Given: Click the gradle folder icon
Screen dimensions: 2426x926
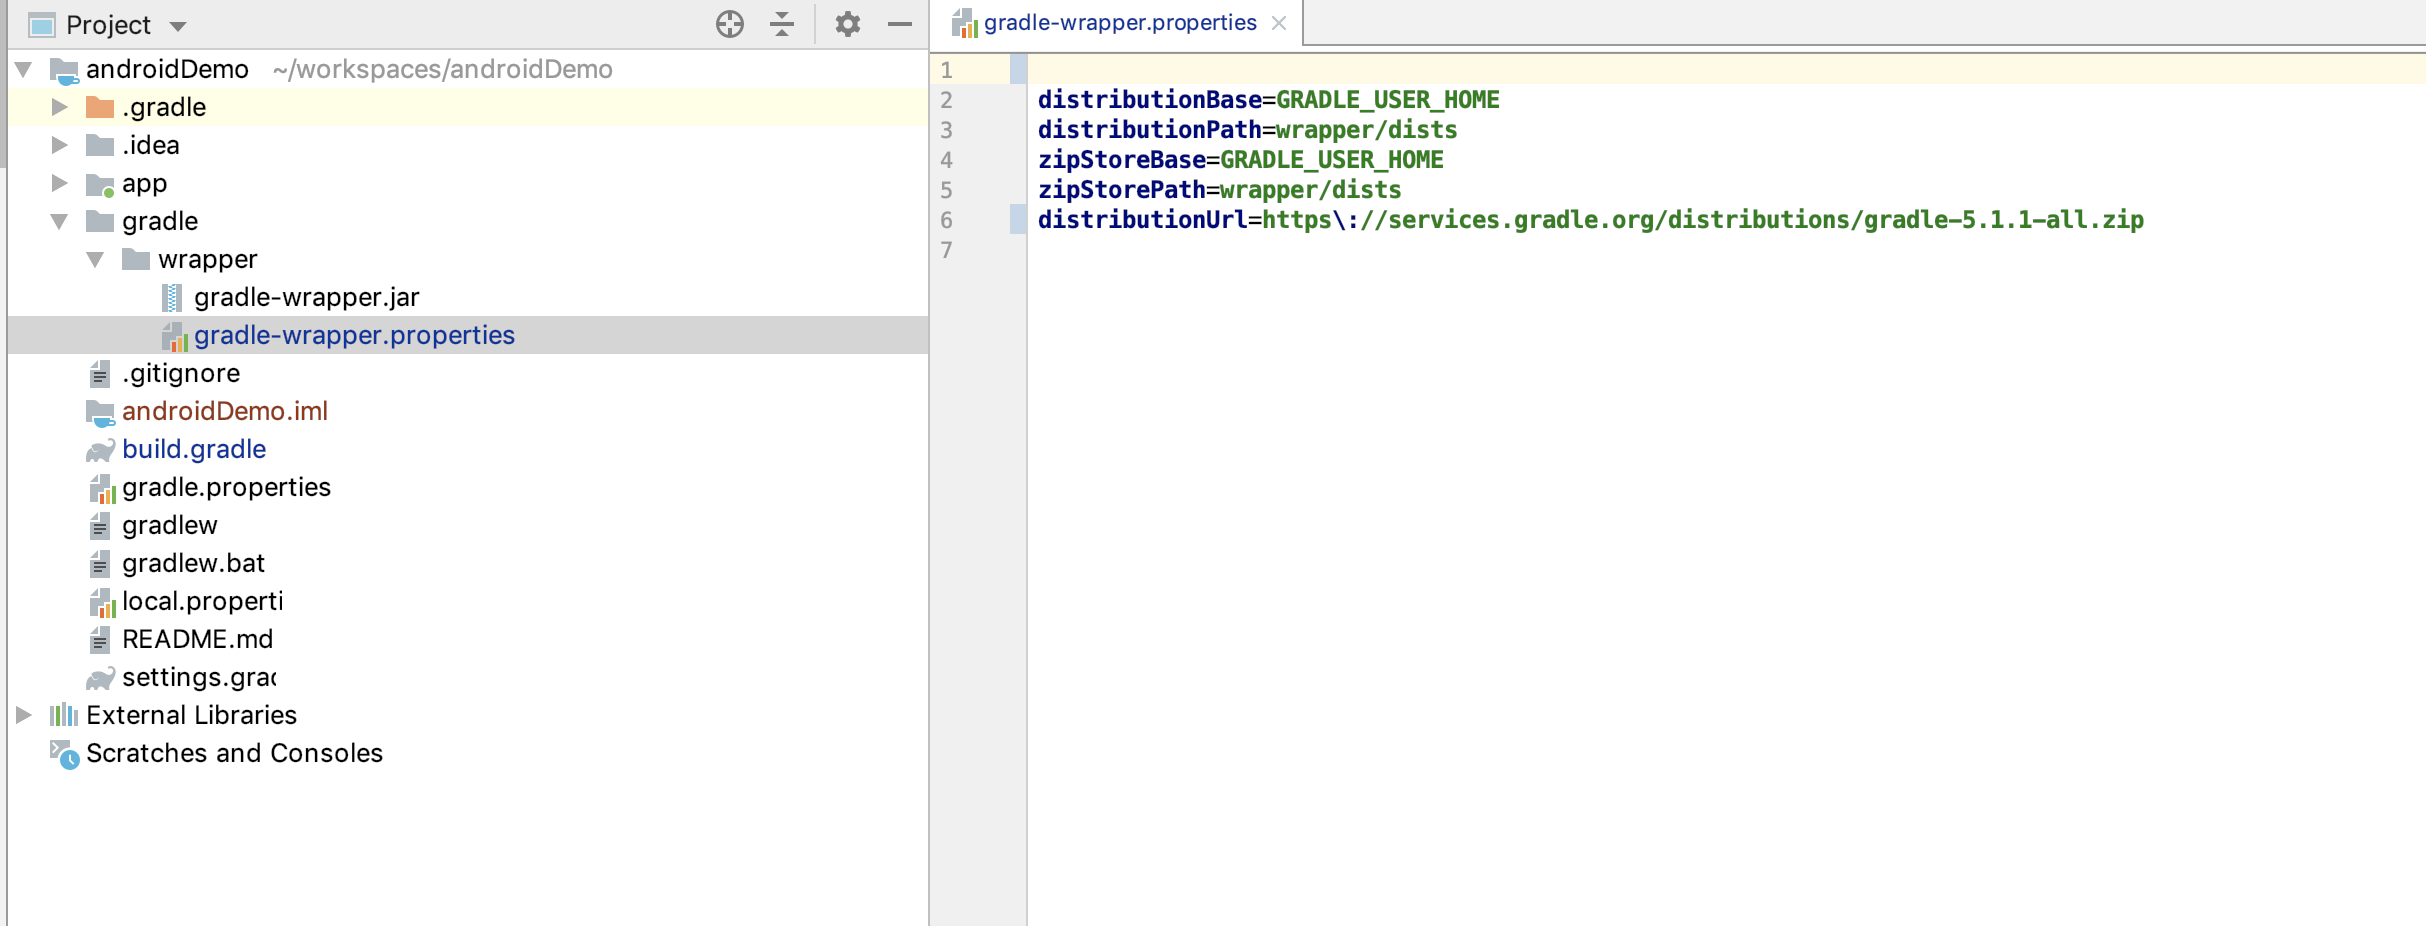Looking at the screenshot, I should [x=100, y=221].
